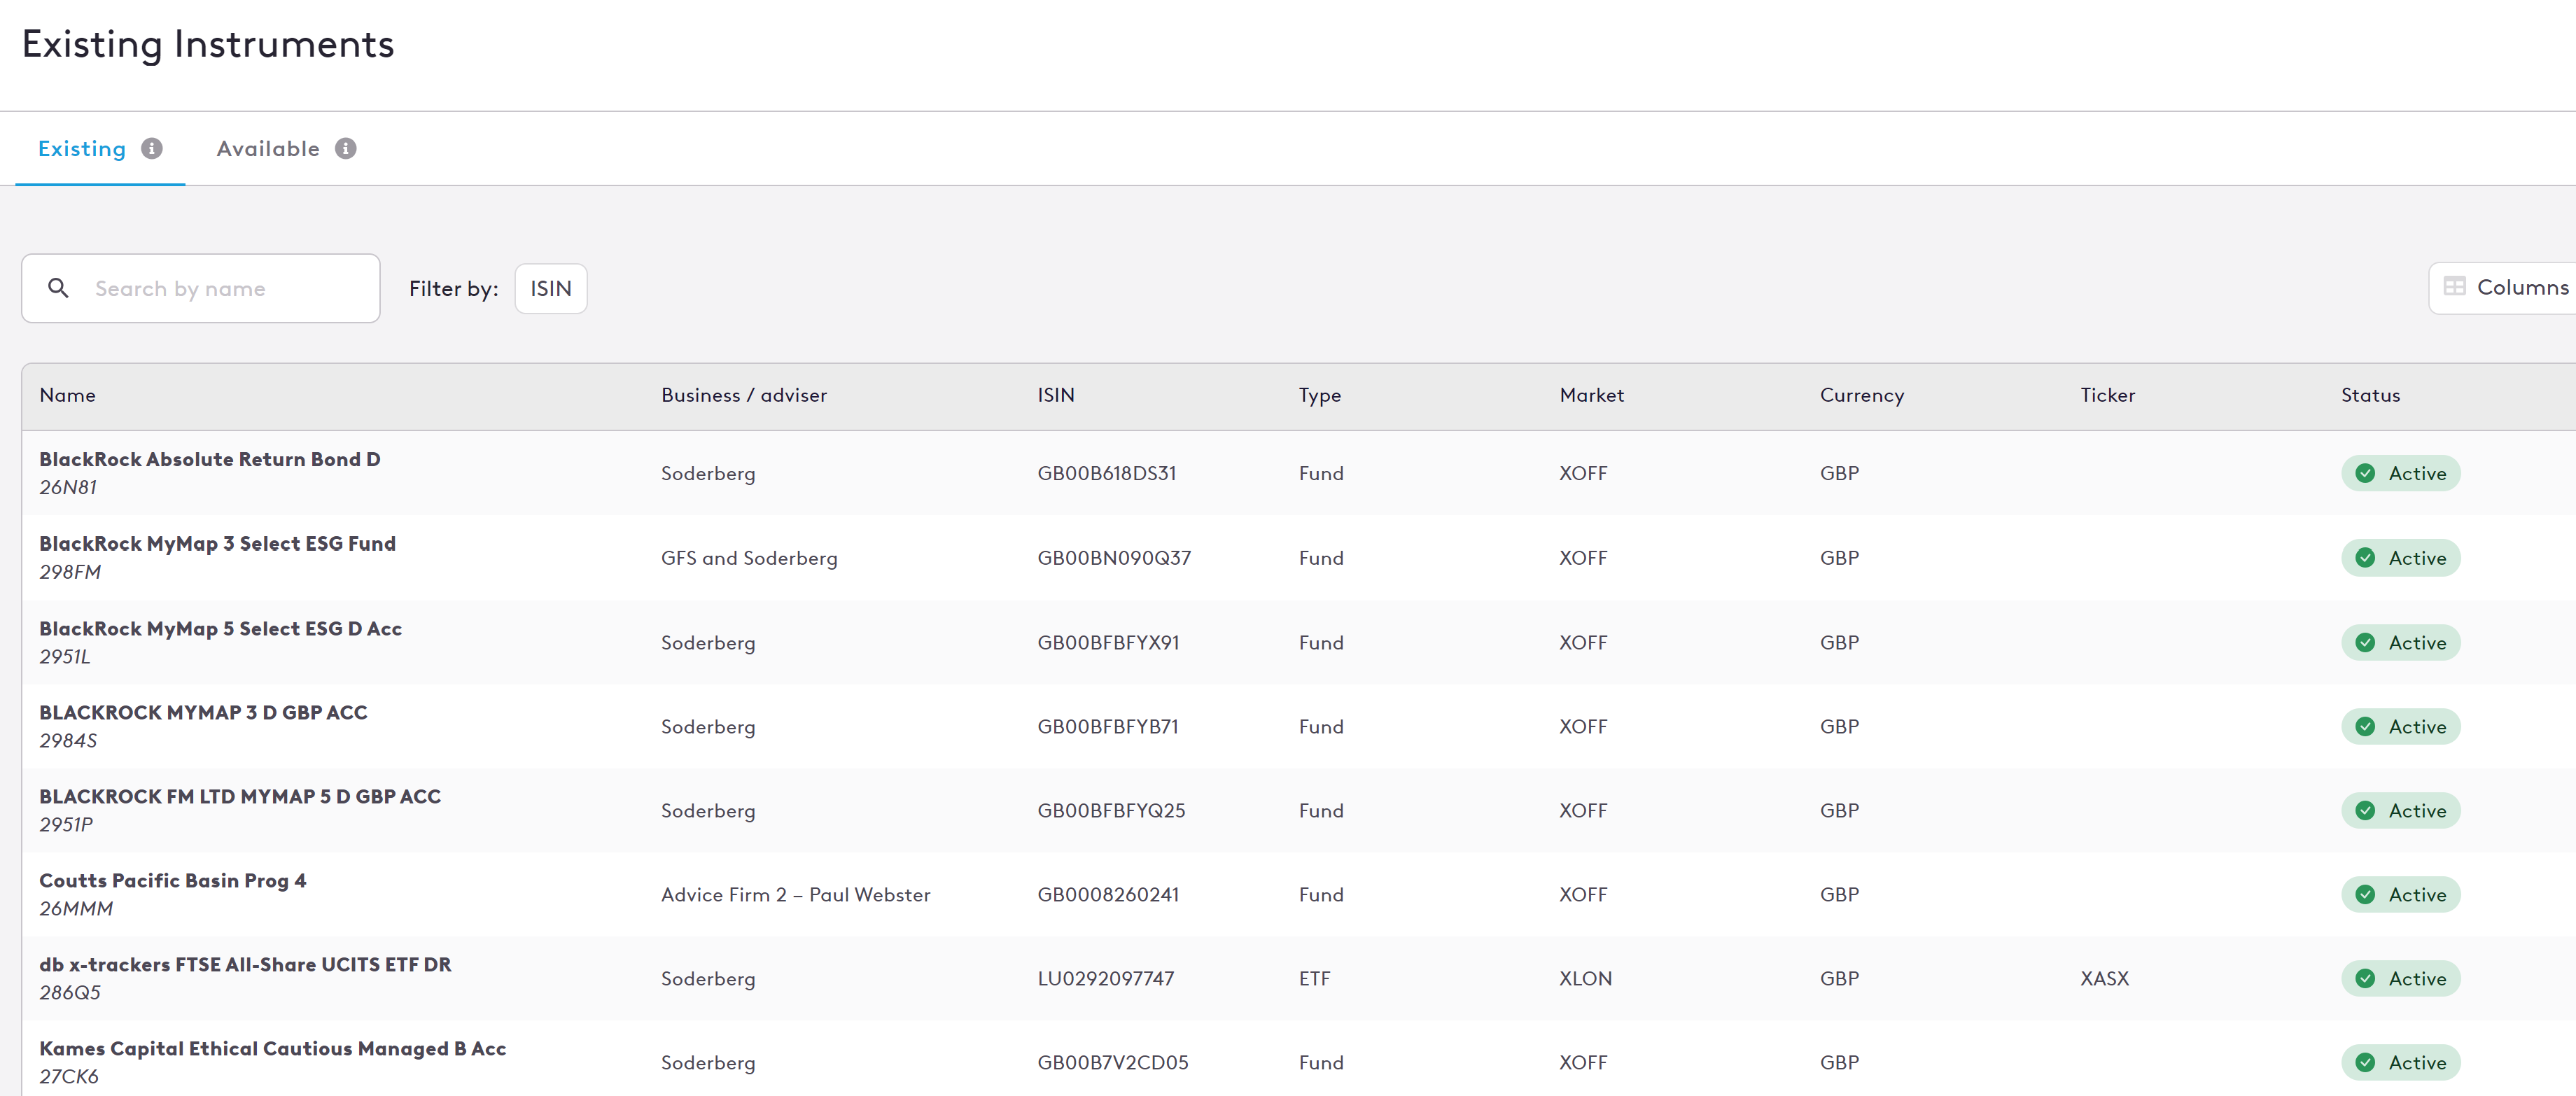Focus the Search by name field
The image size is (2576, 1096).
click(x=201, y=288)
